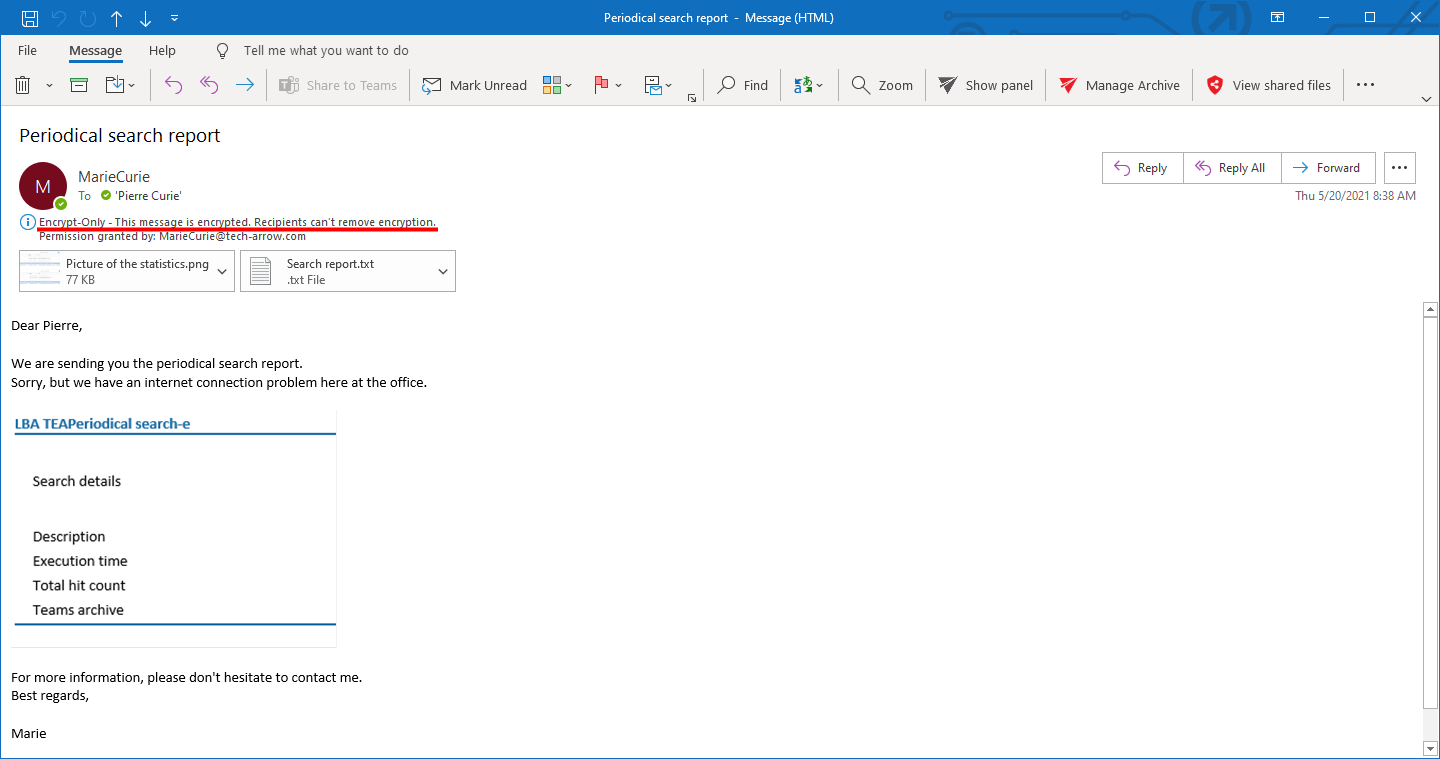Click the Manage Archive button

coord(1119,85)
